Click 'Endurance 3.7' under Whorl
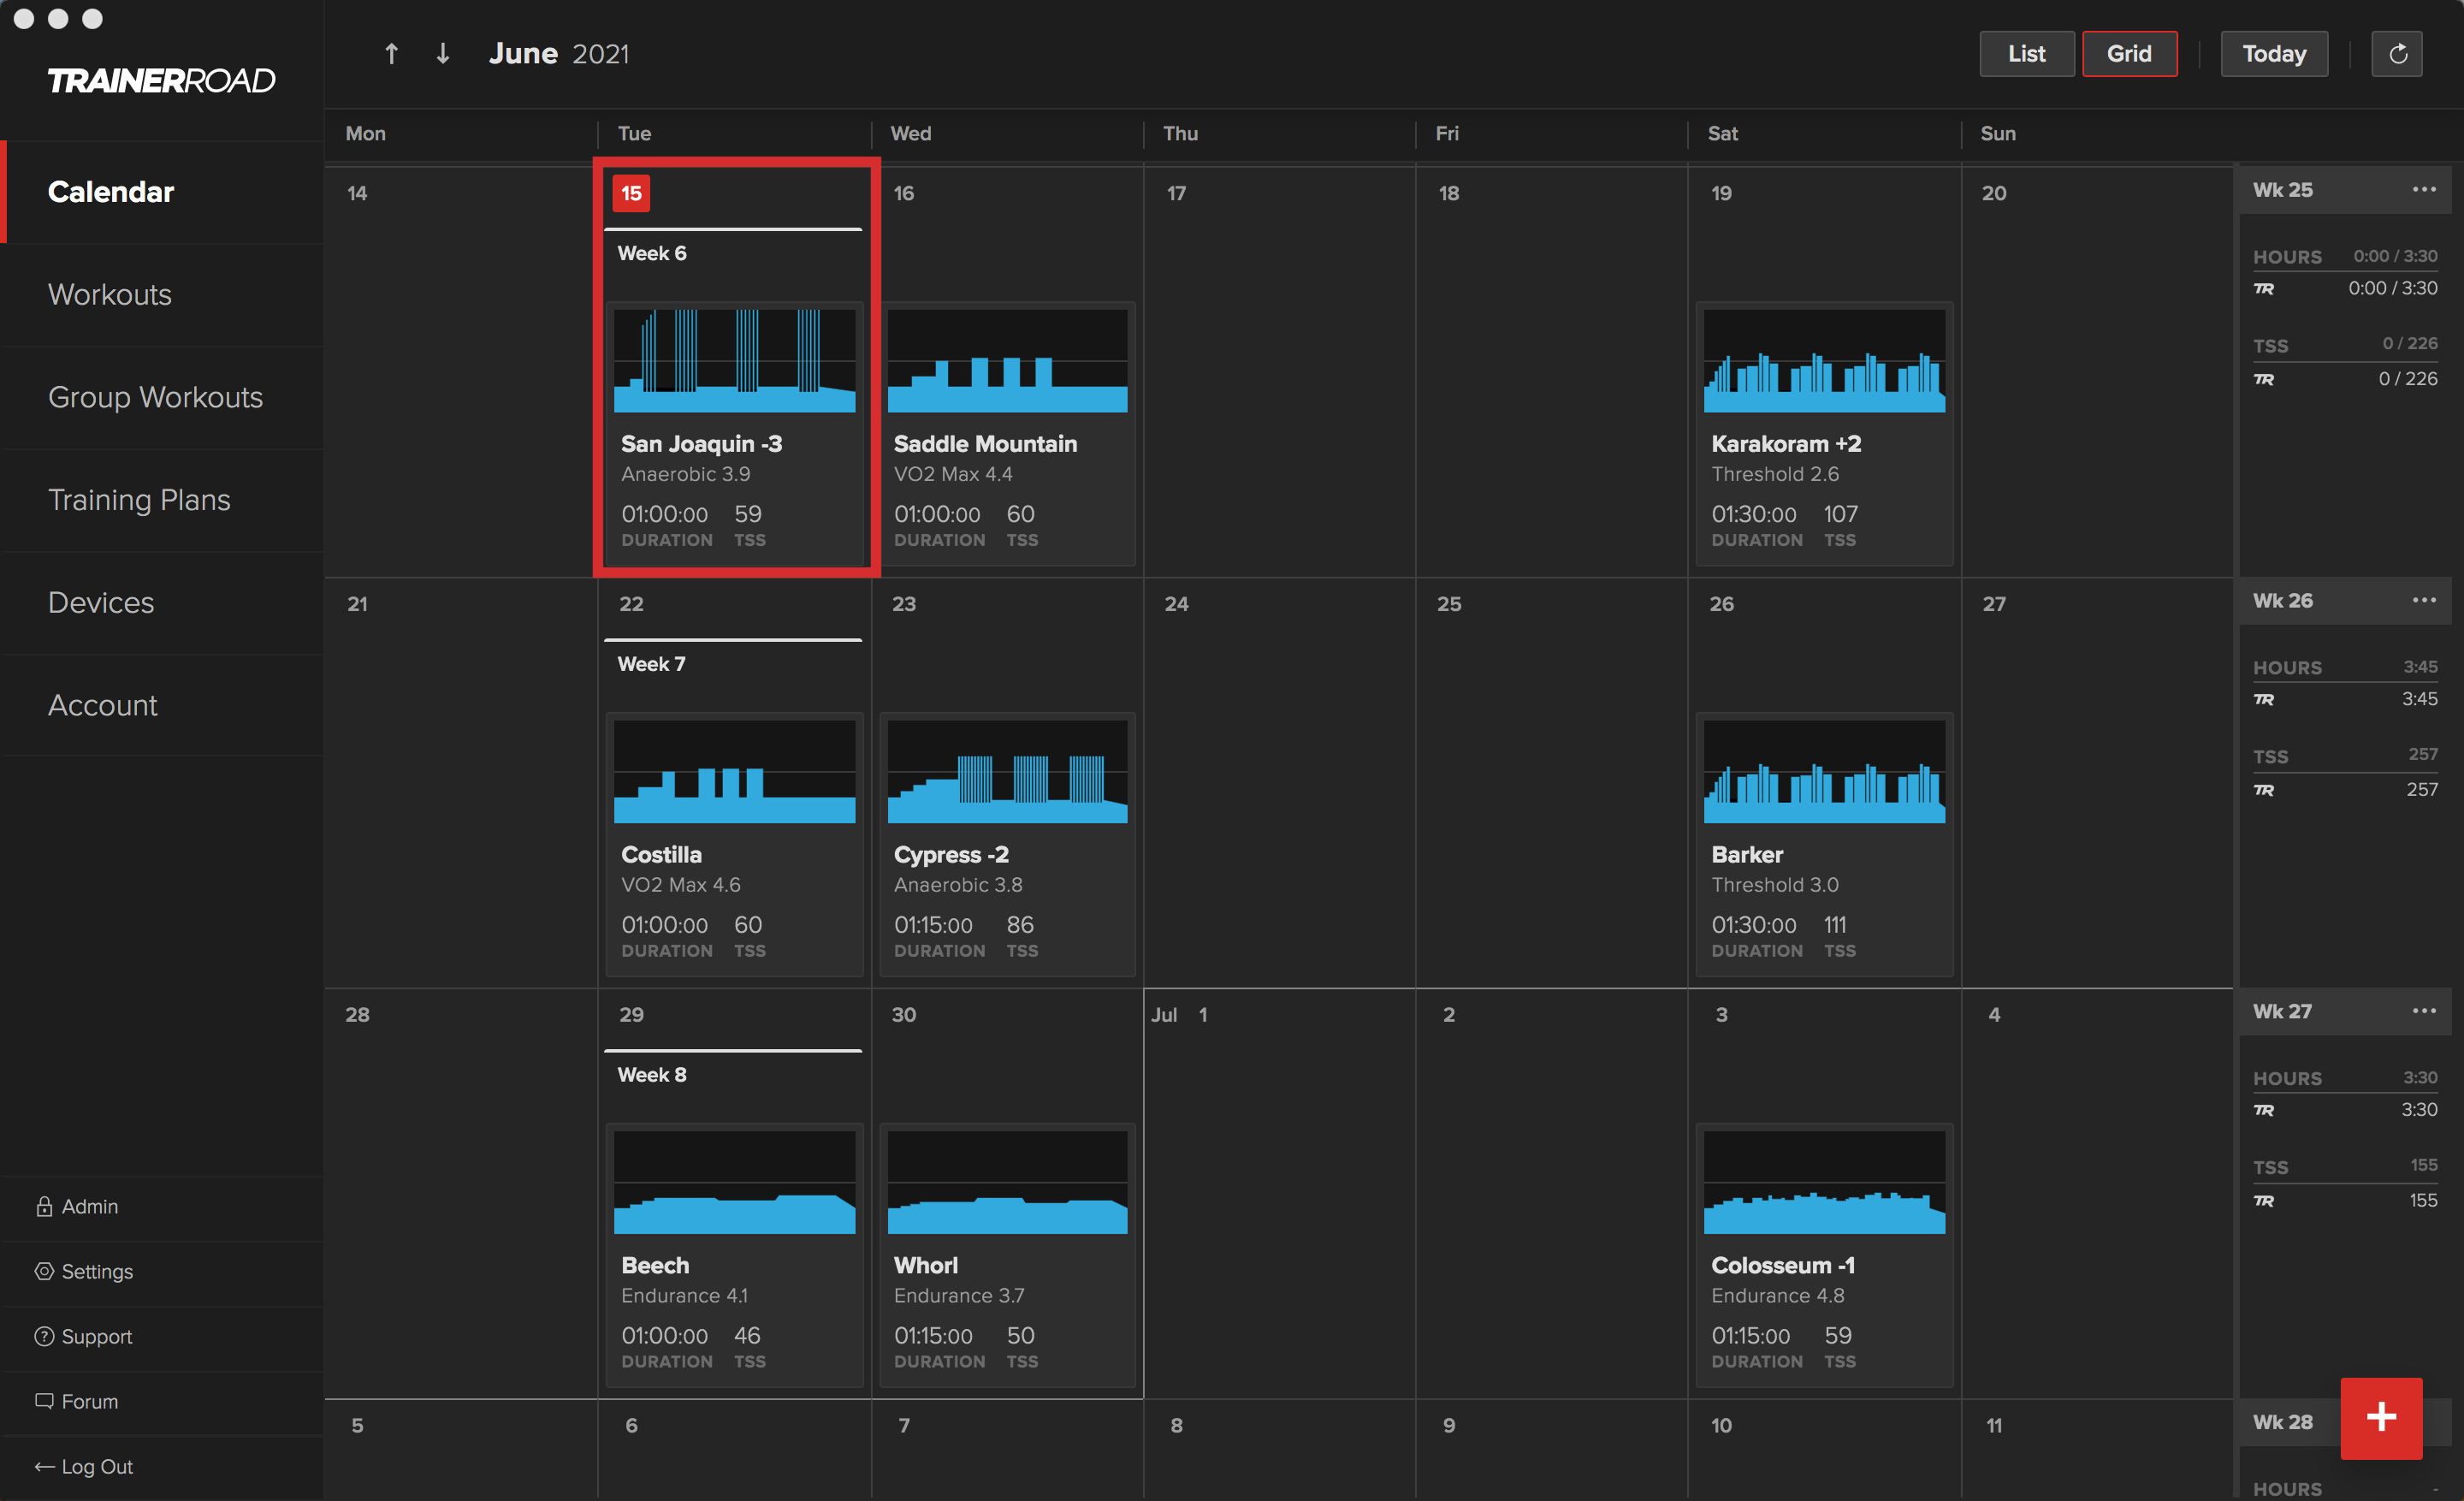Screen dimensions: 2464x1501 (958, 1295)
